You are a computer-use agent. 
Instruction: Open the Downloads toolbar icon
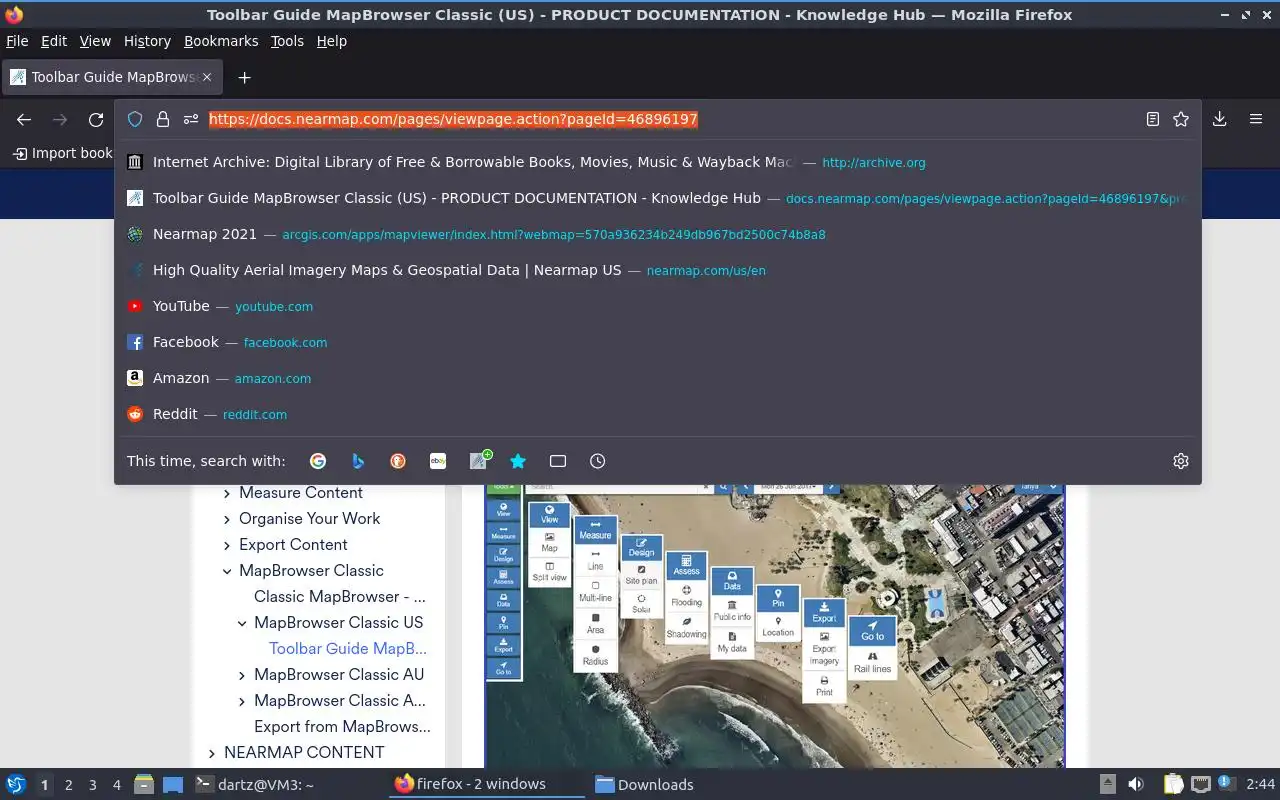point(1220,119)
